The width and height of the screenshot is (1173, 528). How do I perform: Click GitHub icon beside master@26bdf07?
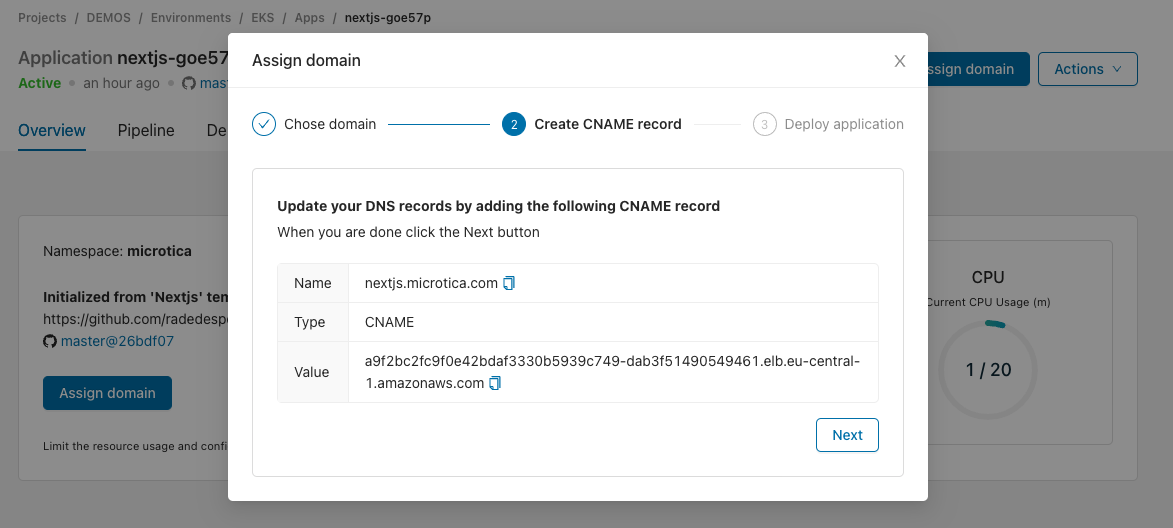pos(50,341)
